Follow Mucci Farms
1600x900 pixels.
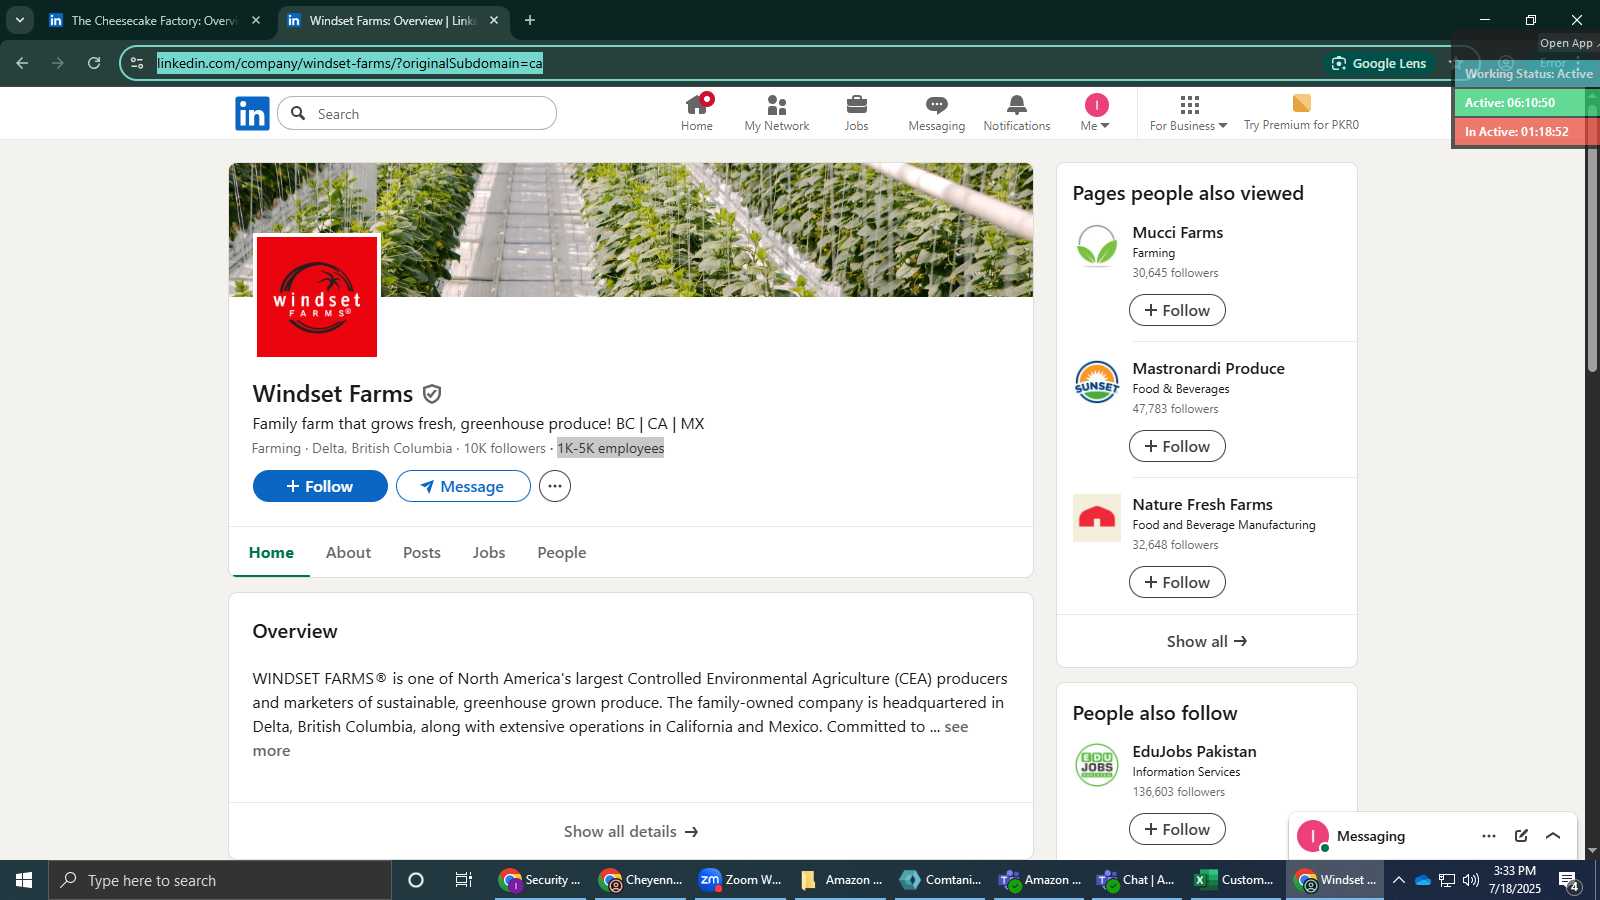[1177, 310]
